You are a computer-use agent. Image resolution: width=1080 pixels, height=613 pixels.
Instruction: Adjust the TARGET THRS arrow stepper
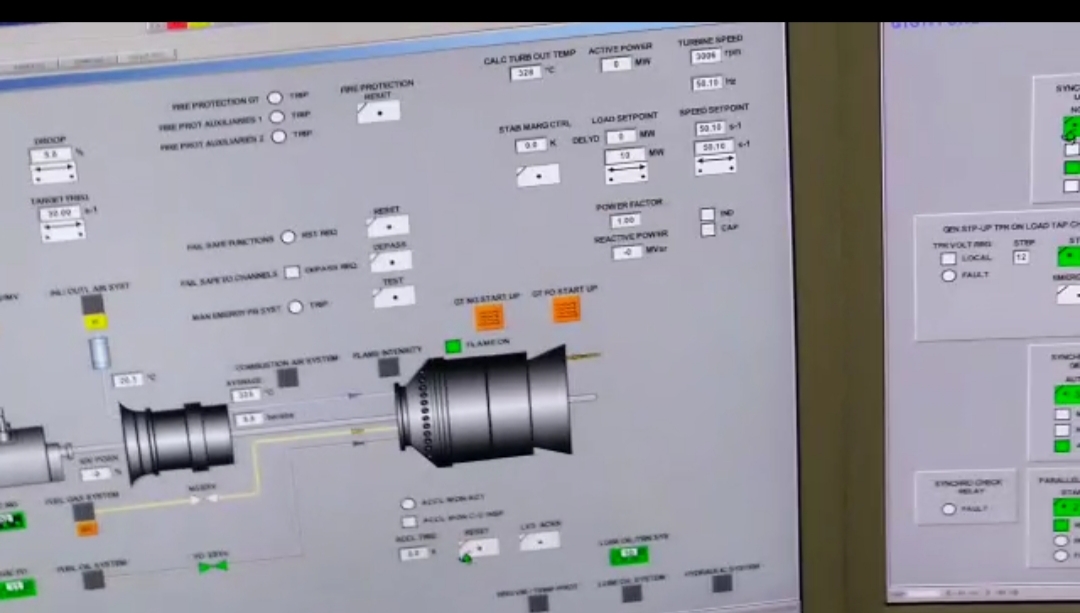pyautogui.click(x=63, y=231)
